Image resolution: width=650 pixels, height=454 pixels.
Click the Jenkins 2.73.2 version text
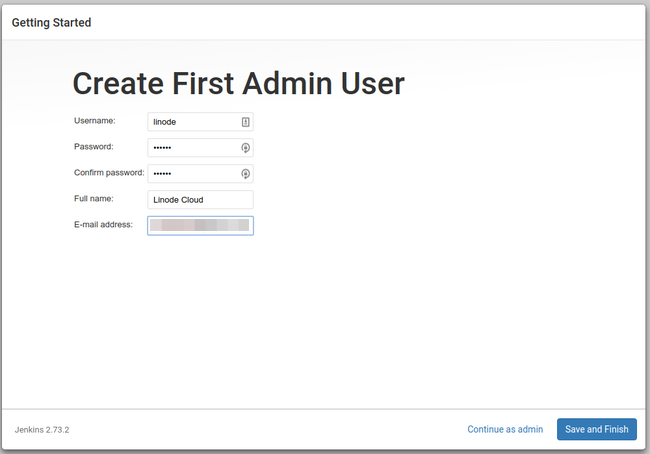[42, 430]
